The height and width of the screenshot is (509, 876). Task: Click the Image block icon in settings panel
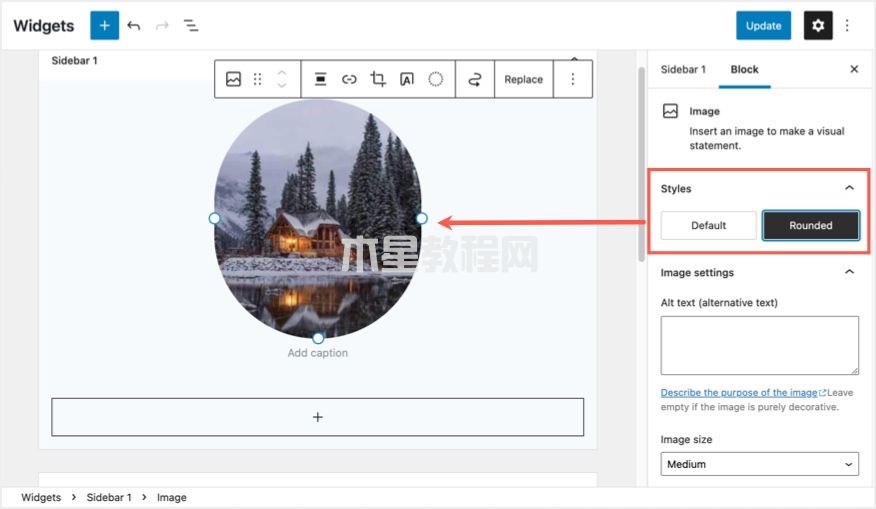click(670, 111)
